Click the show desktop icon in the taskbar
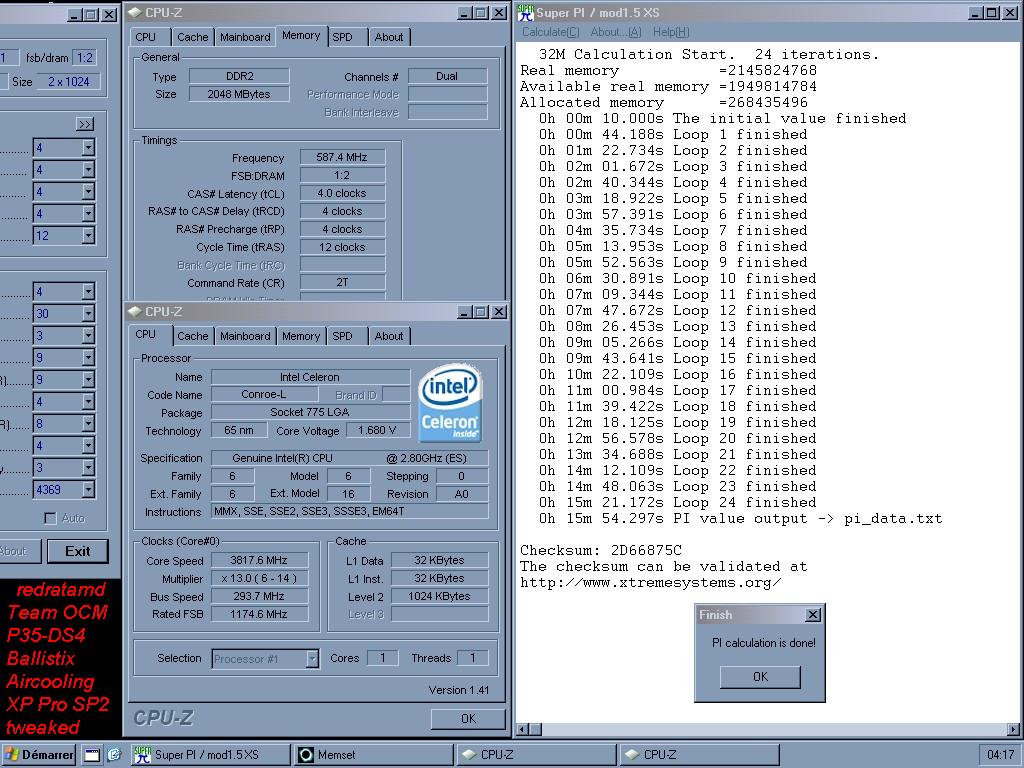Screen dimensions: 1024x768 (x=92, y=755)
